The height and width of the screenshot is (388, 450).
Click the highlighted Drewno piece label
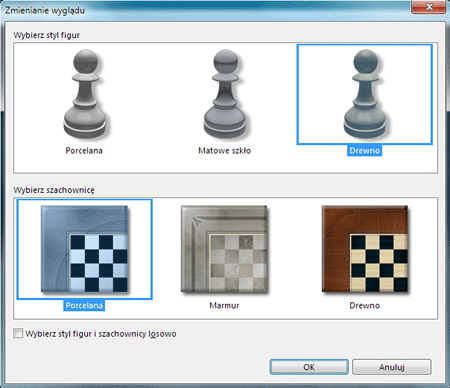(365, 151)
